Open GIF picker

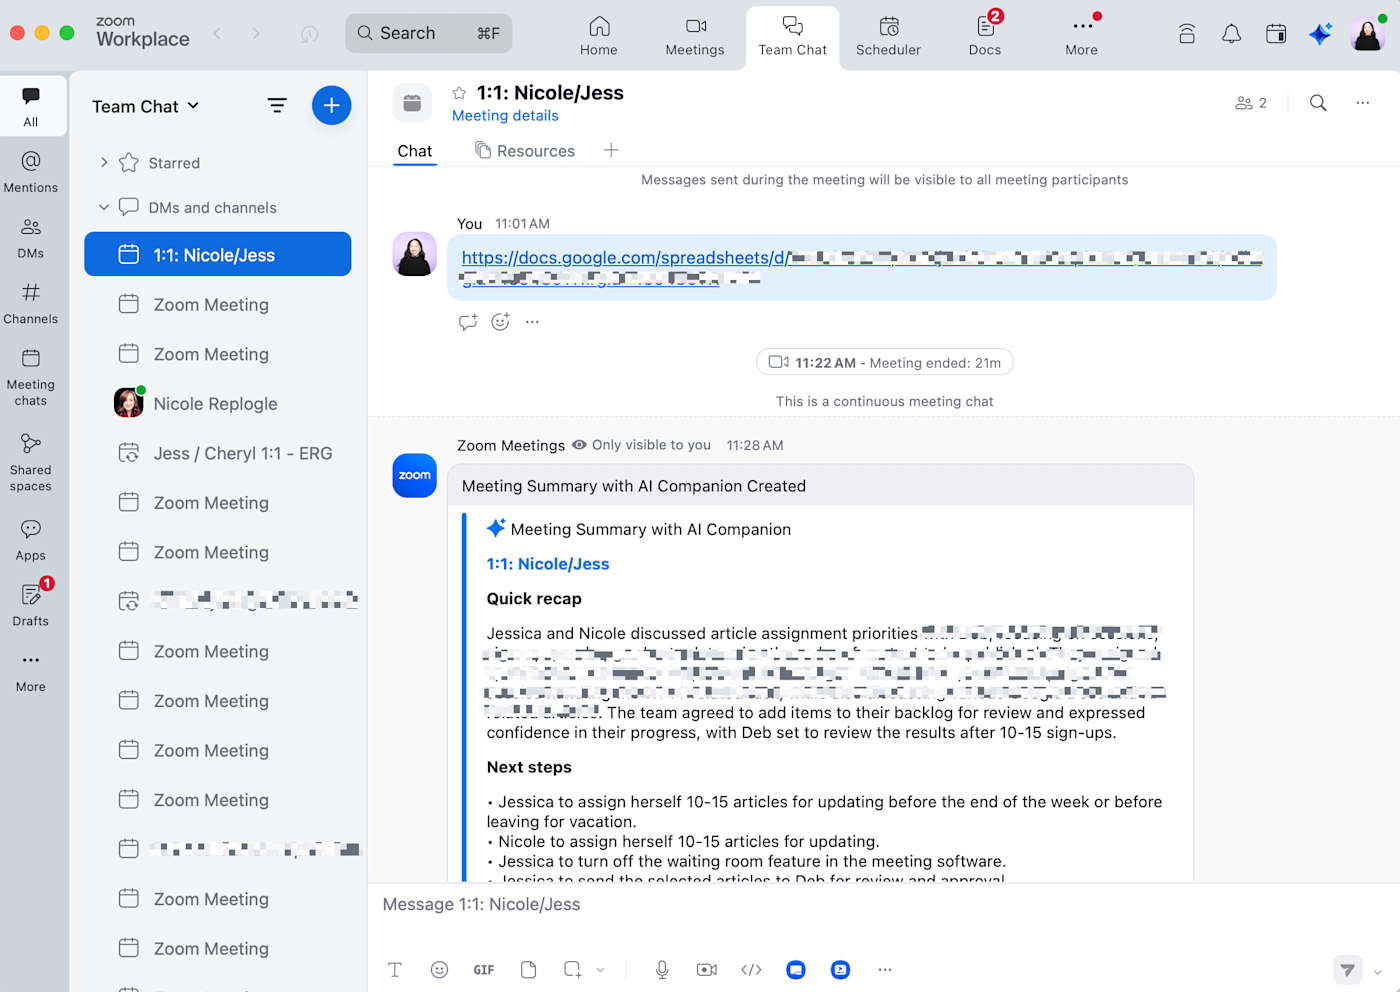(x=484, y=969)
